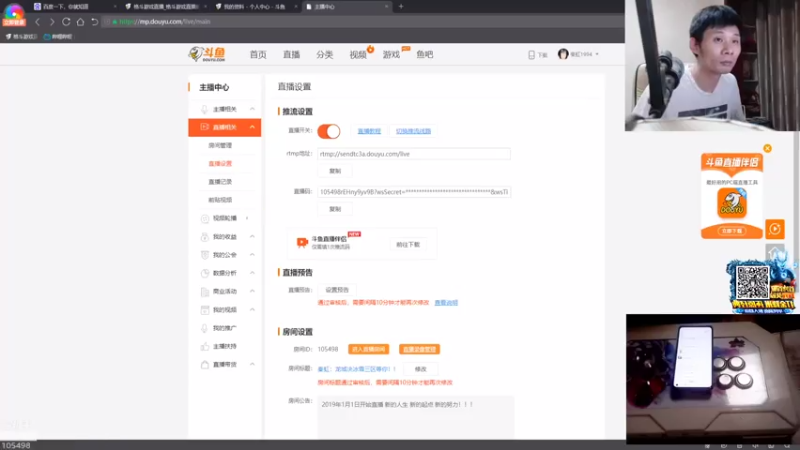Open the 直播教程 link

tap(369, 131)
